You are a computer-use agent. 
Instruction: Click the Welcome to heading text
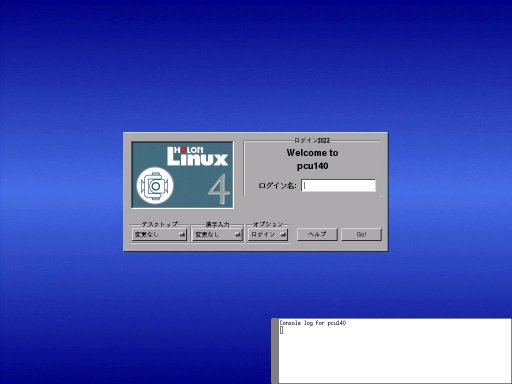pyautogui.click(x=312, y=153)
